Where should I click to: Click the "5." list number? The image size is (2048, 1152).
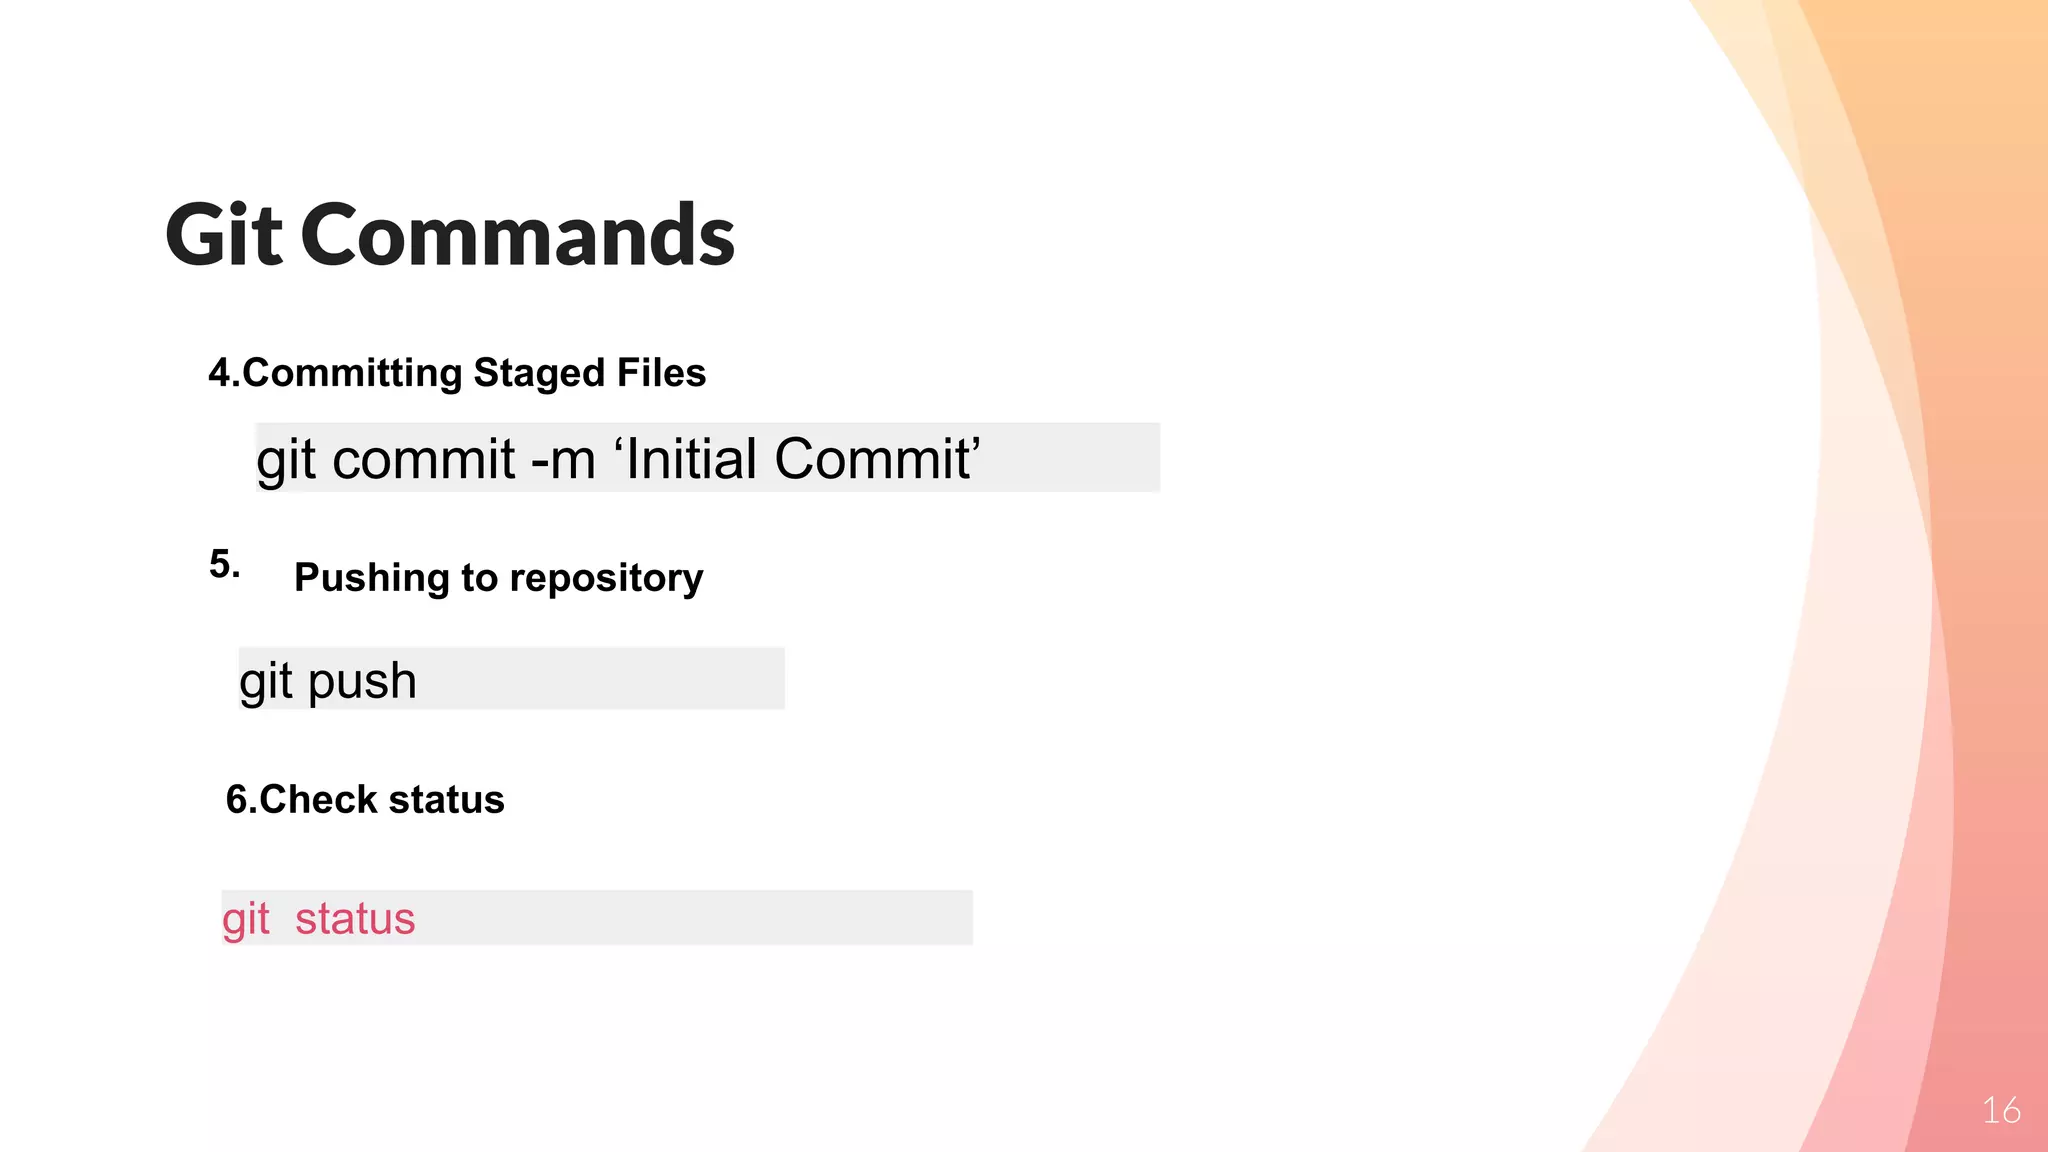coord(224,565)
